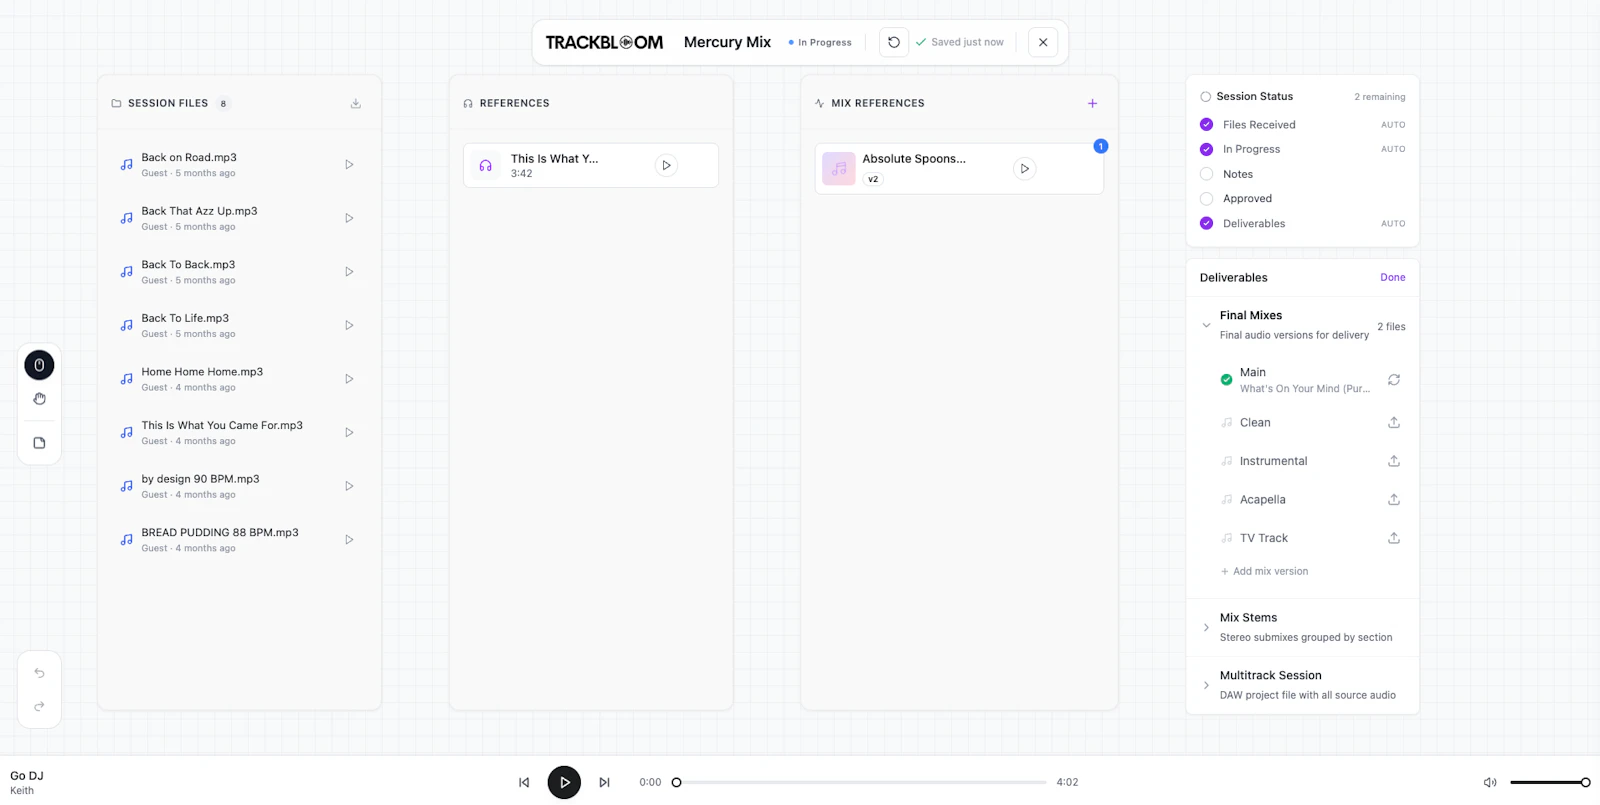
Task: Select the note tool in left toolbar
Action: [x=39, y=443]
